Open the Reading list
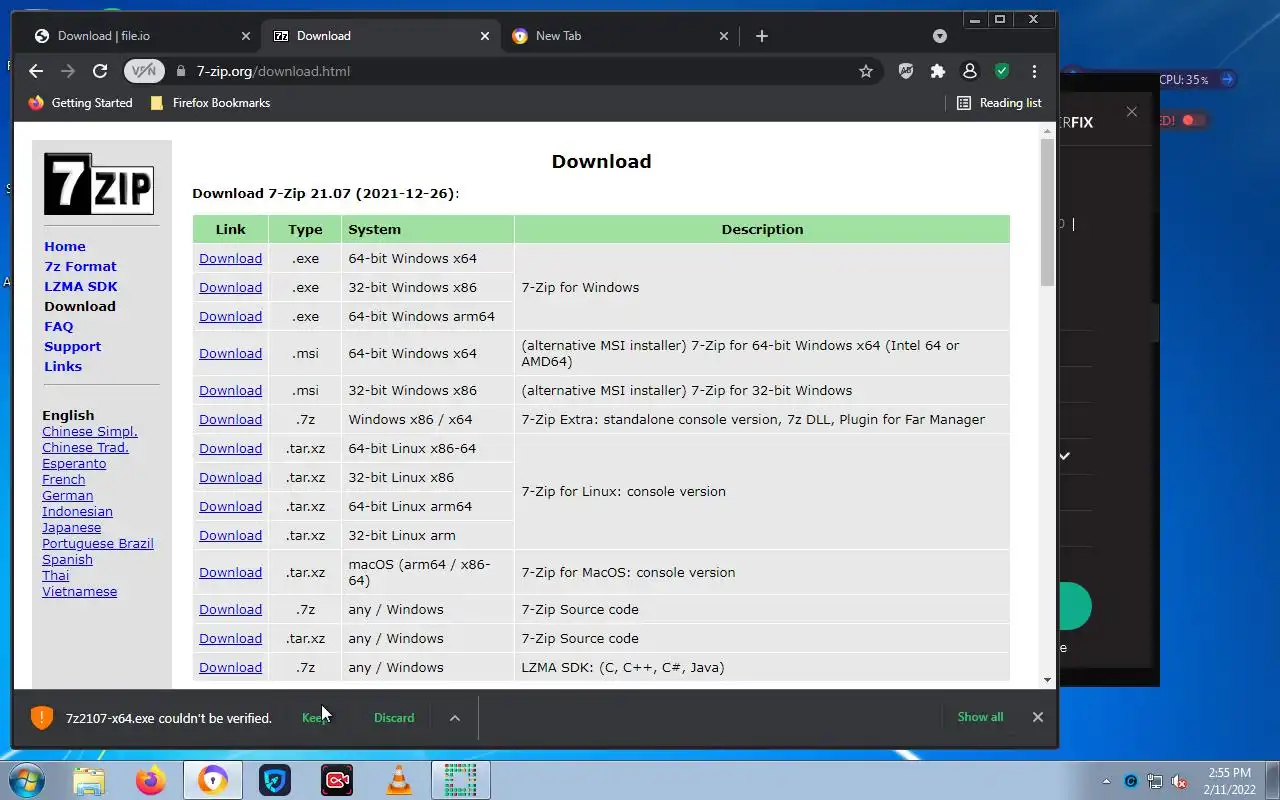Screen dimensions: 1280x800 [999, 103]
